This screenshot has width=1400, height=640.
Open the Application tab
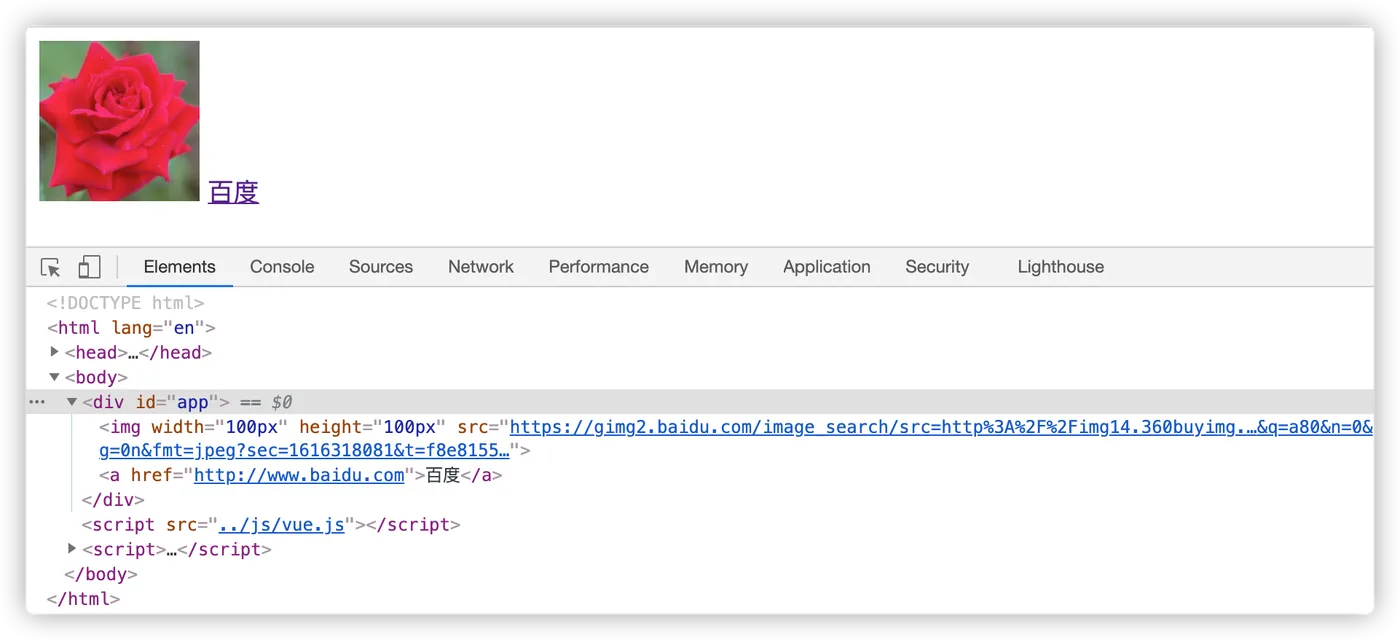(x=827, y=267)
